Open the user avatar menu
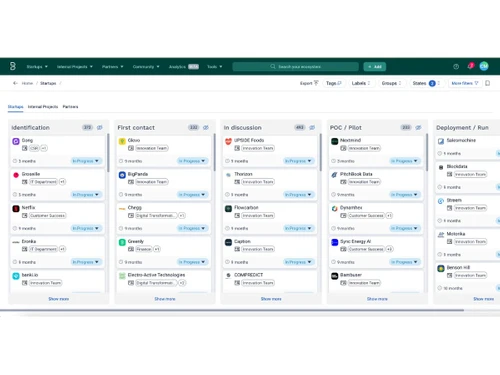 tap(484, 66)
